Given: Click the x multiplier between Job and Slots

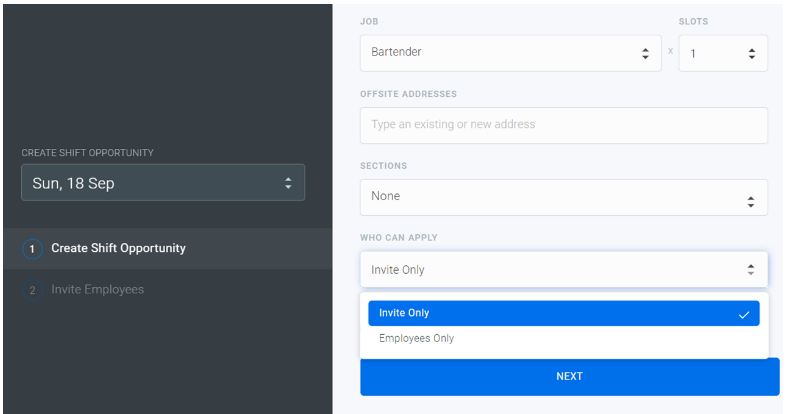Looking at the screenshot, I should tap(670, 51).
